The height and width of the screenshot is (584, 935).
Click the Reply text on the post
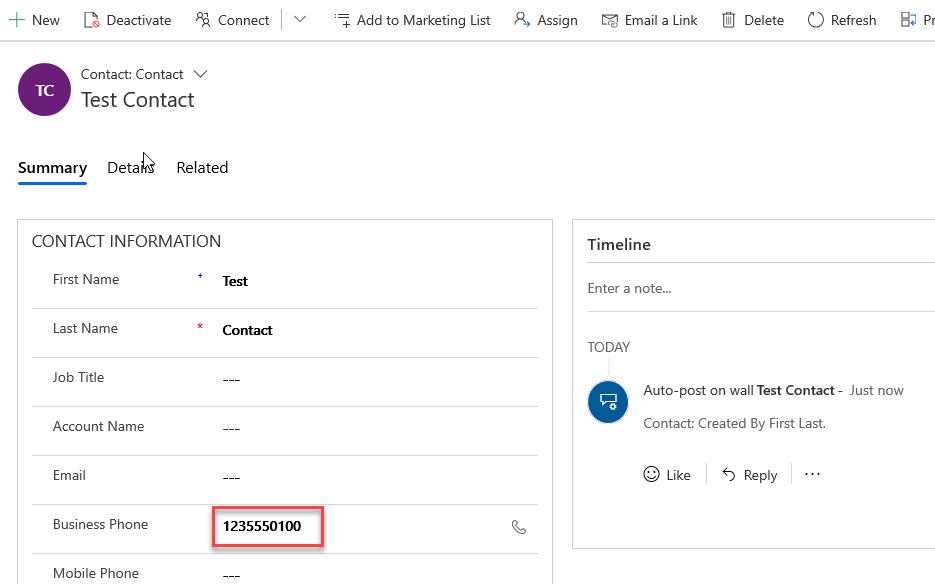point(760,475)
